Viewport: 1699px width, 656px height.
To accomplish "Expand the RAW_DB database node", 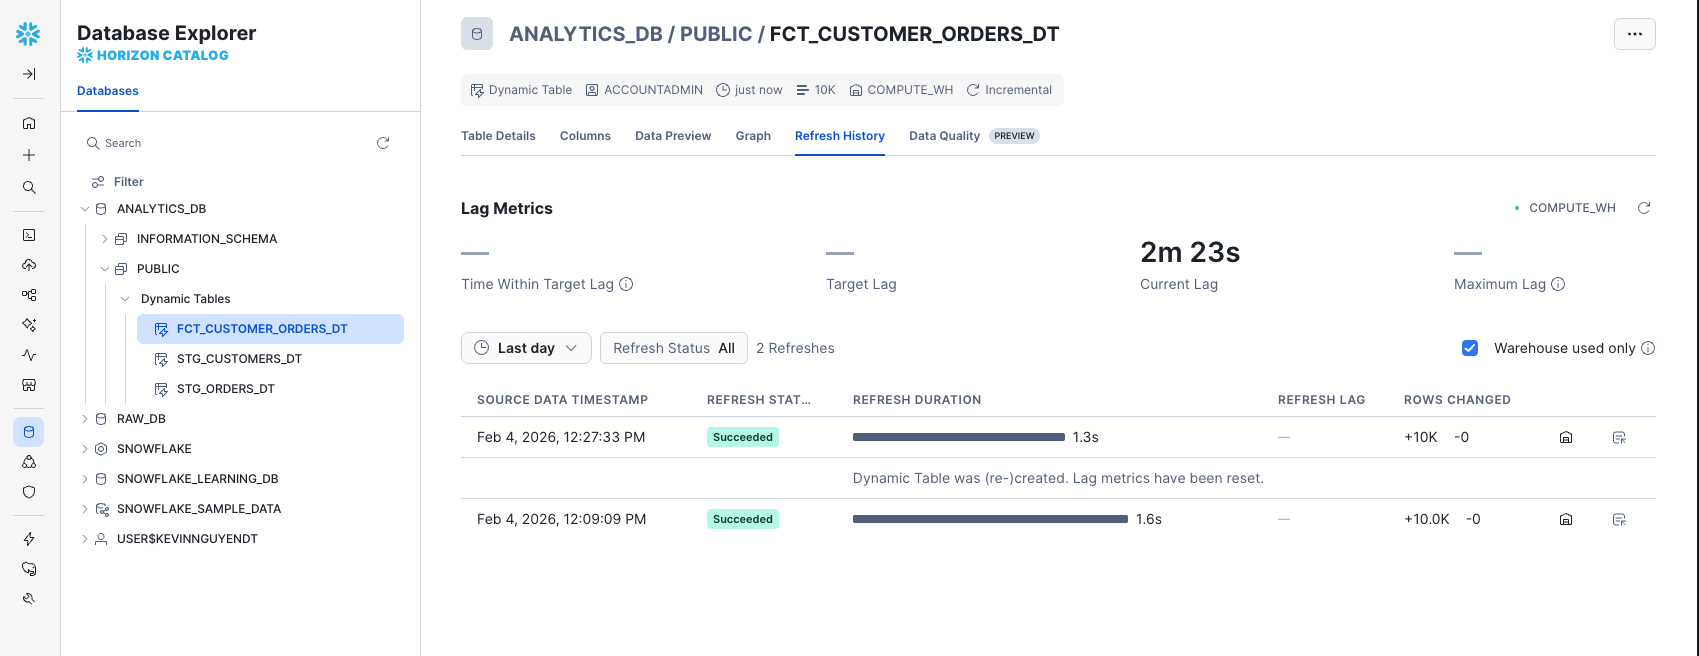I will tap(85, 419).
